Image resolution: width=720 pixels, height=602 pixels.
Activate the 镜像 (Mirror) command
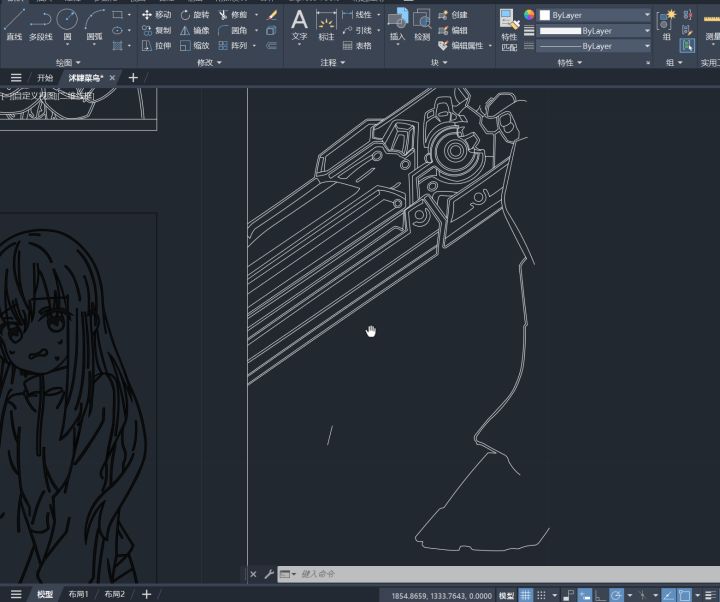pyautogui.click(x=195, y=30)
